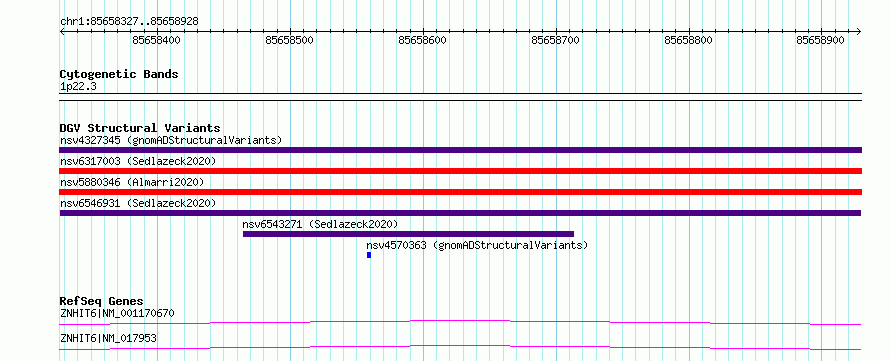Open the ZNHIT6|NM_017953 transcript label
This screenshot has width=890, height=361.
[x=108, y=339]
